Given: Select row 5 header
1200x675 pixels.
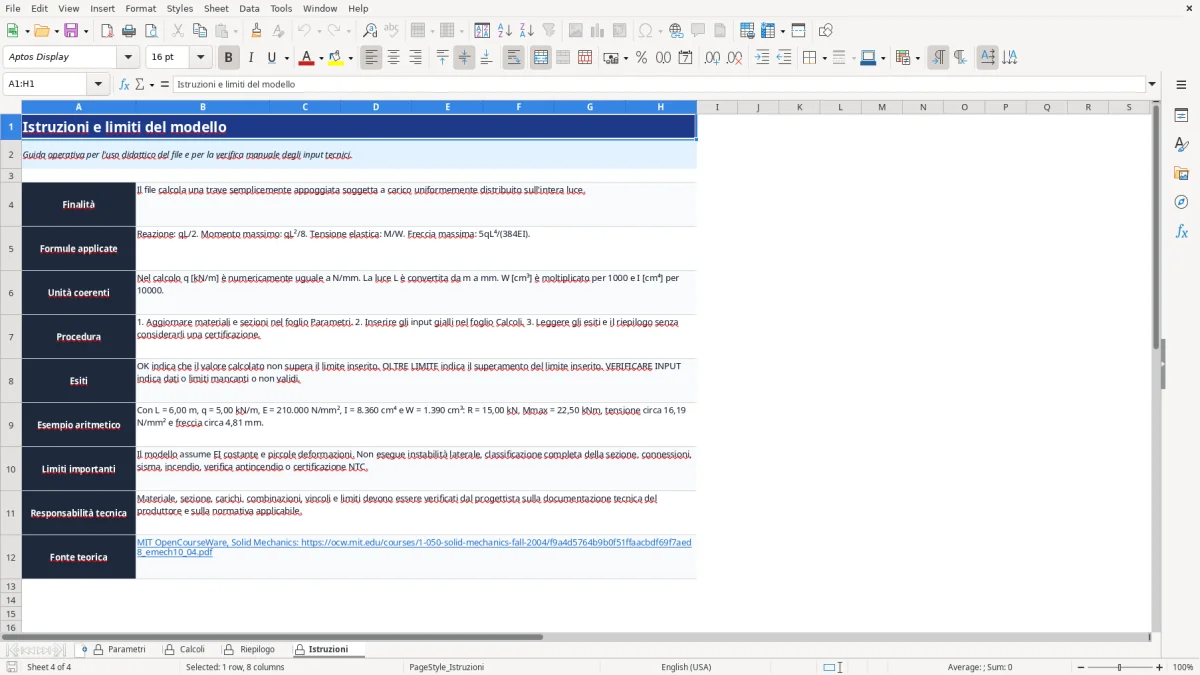Looking at the screenshot, I should pos(11,249).
